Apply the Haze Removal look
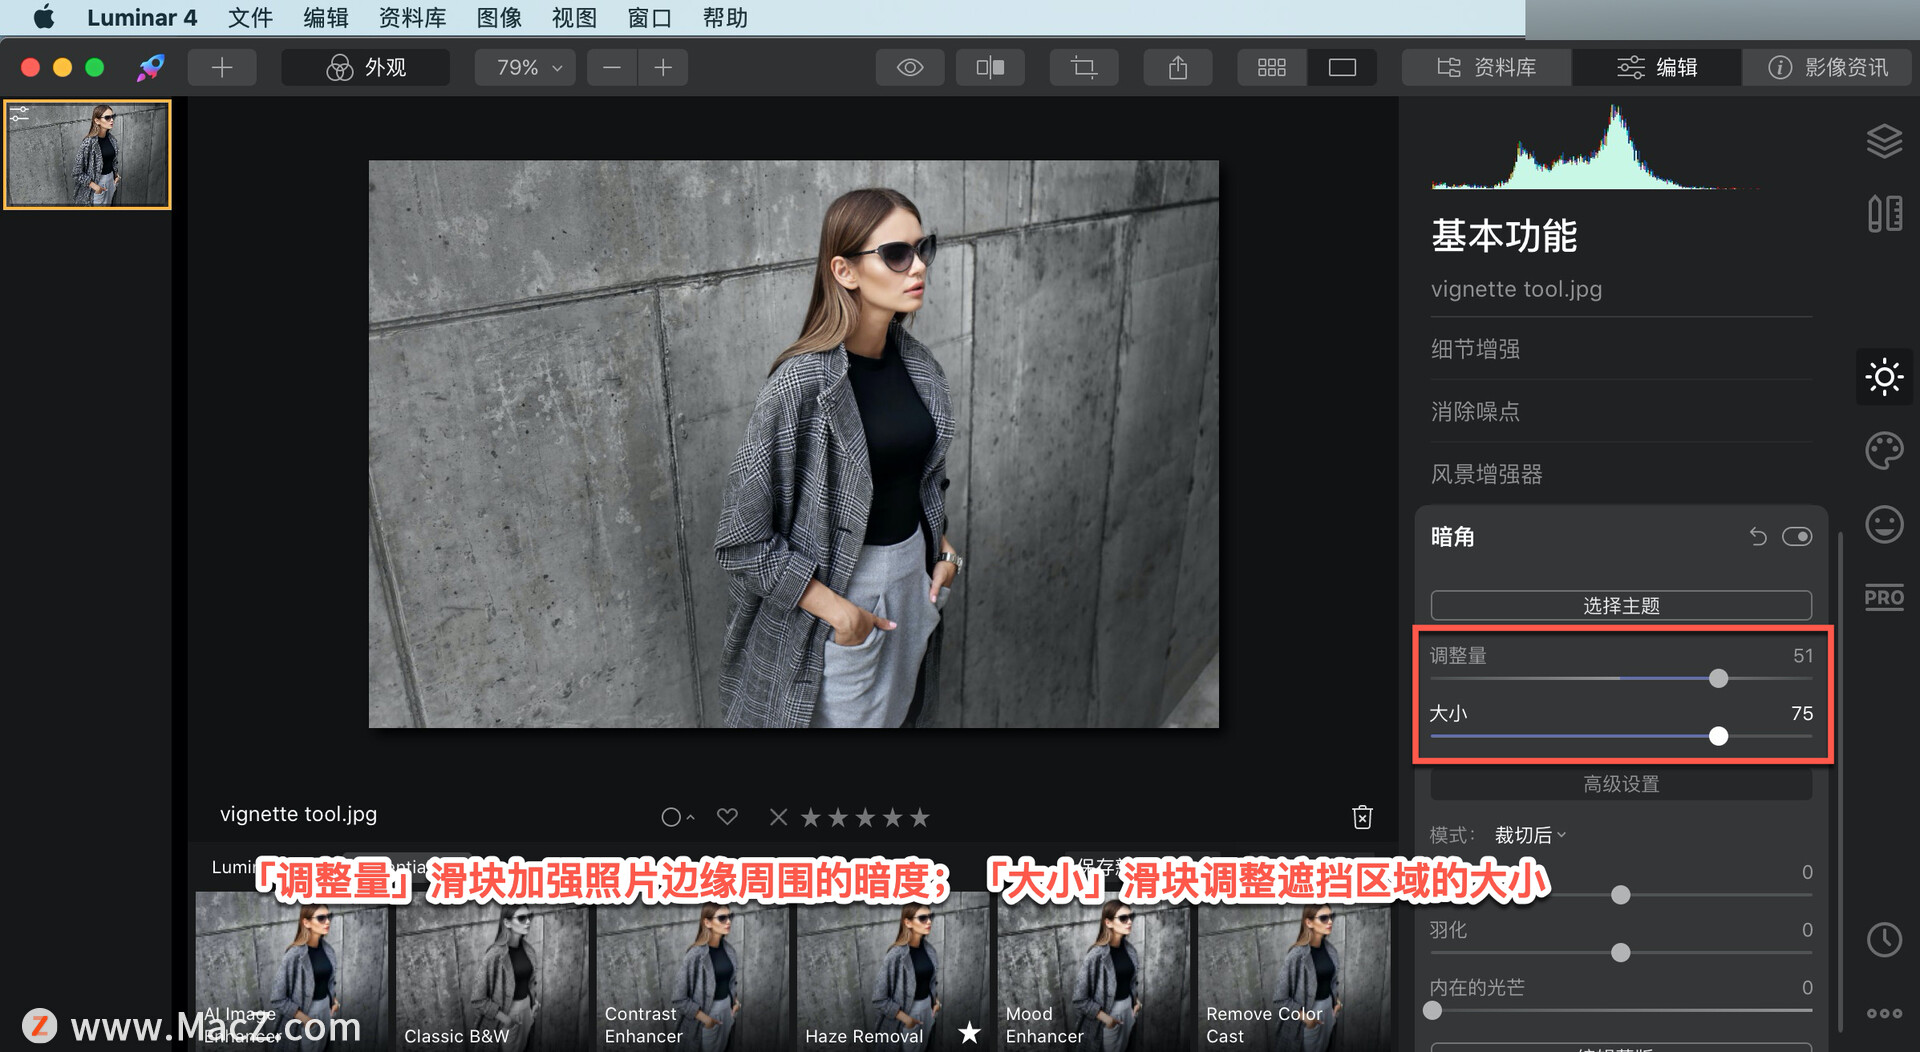 893,972
